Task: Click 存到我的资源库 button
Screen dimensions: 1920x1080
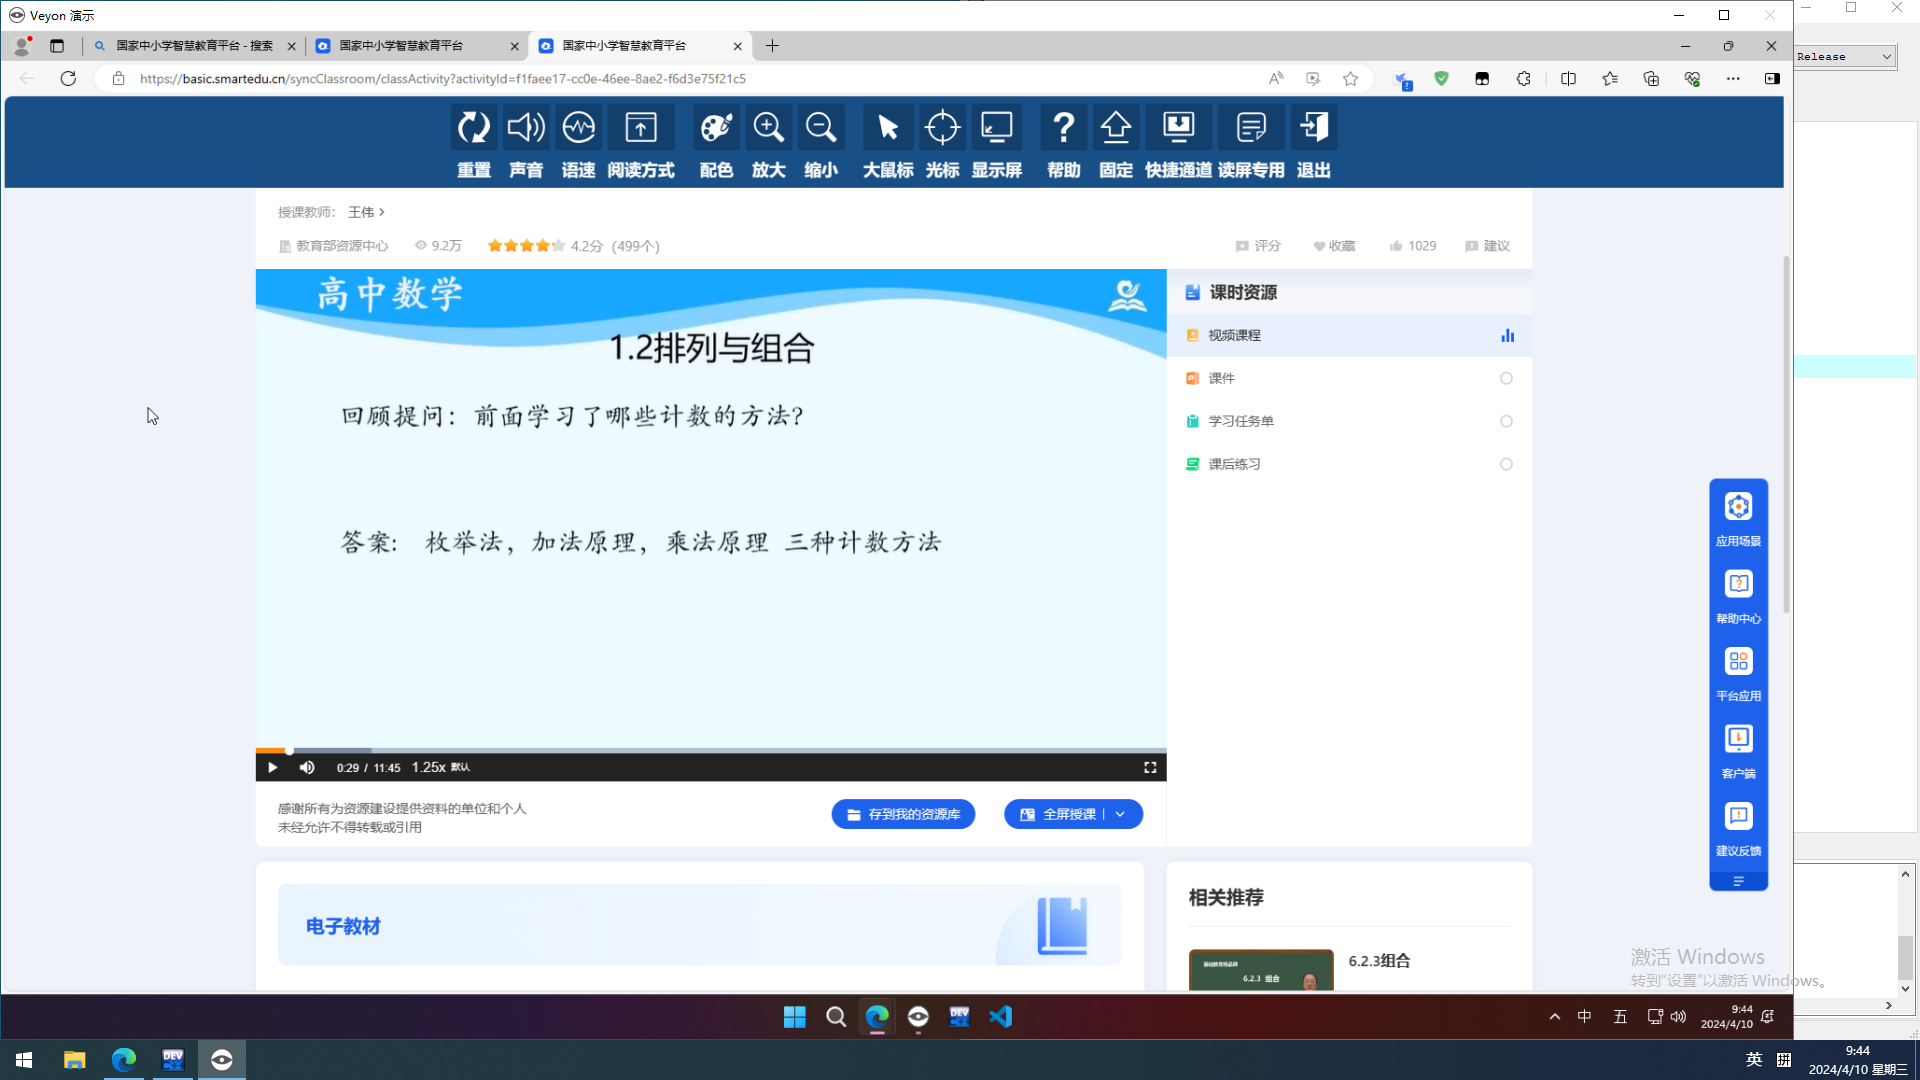Action: (x=903, y=815)
